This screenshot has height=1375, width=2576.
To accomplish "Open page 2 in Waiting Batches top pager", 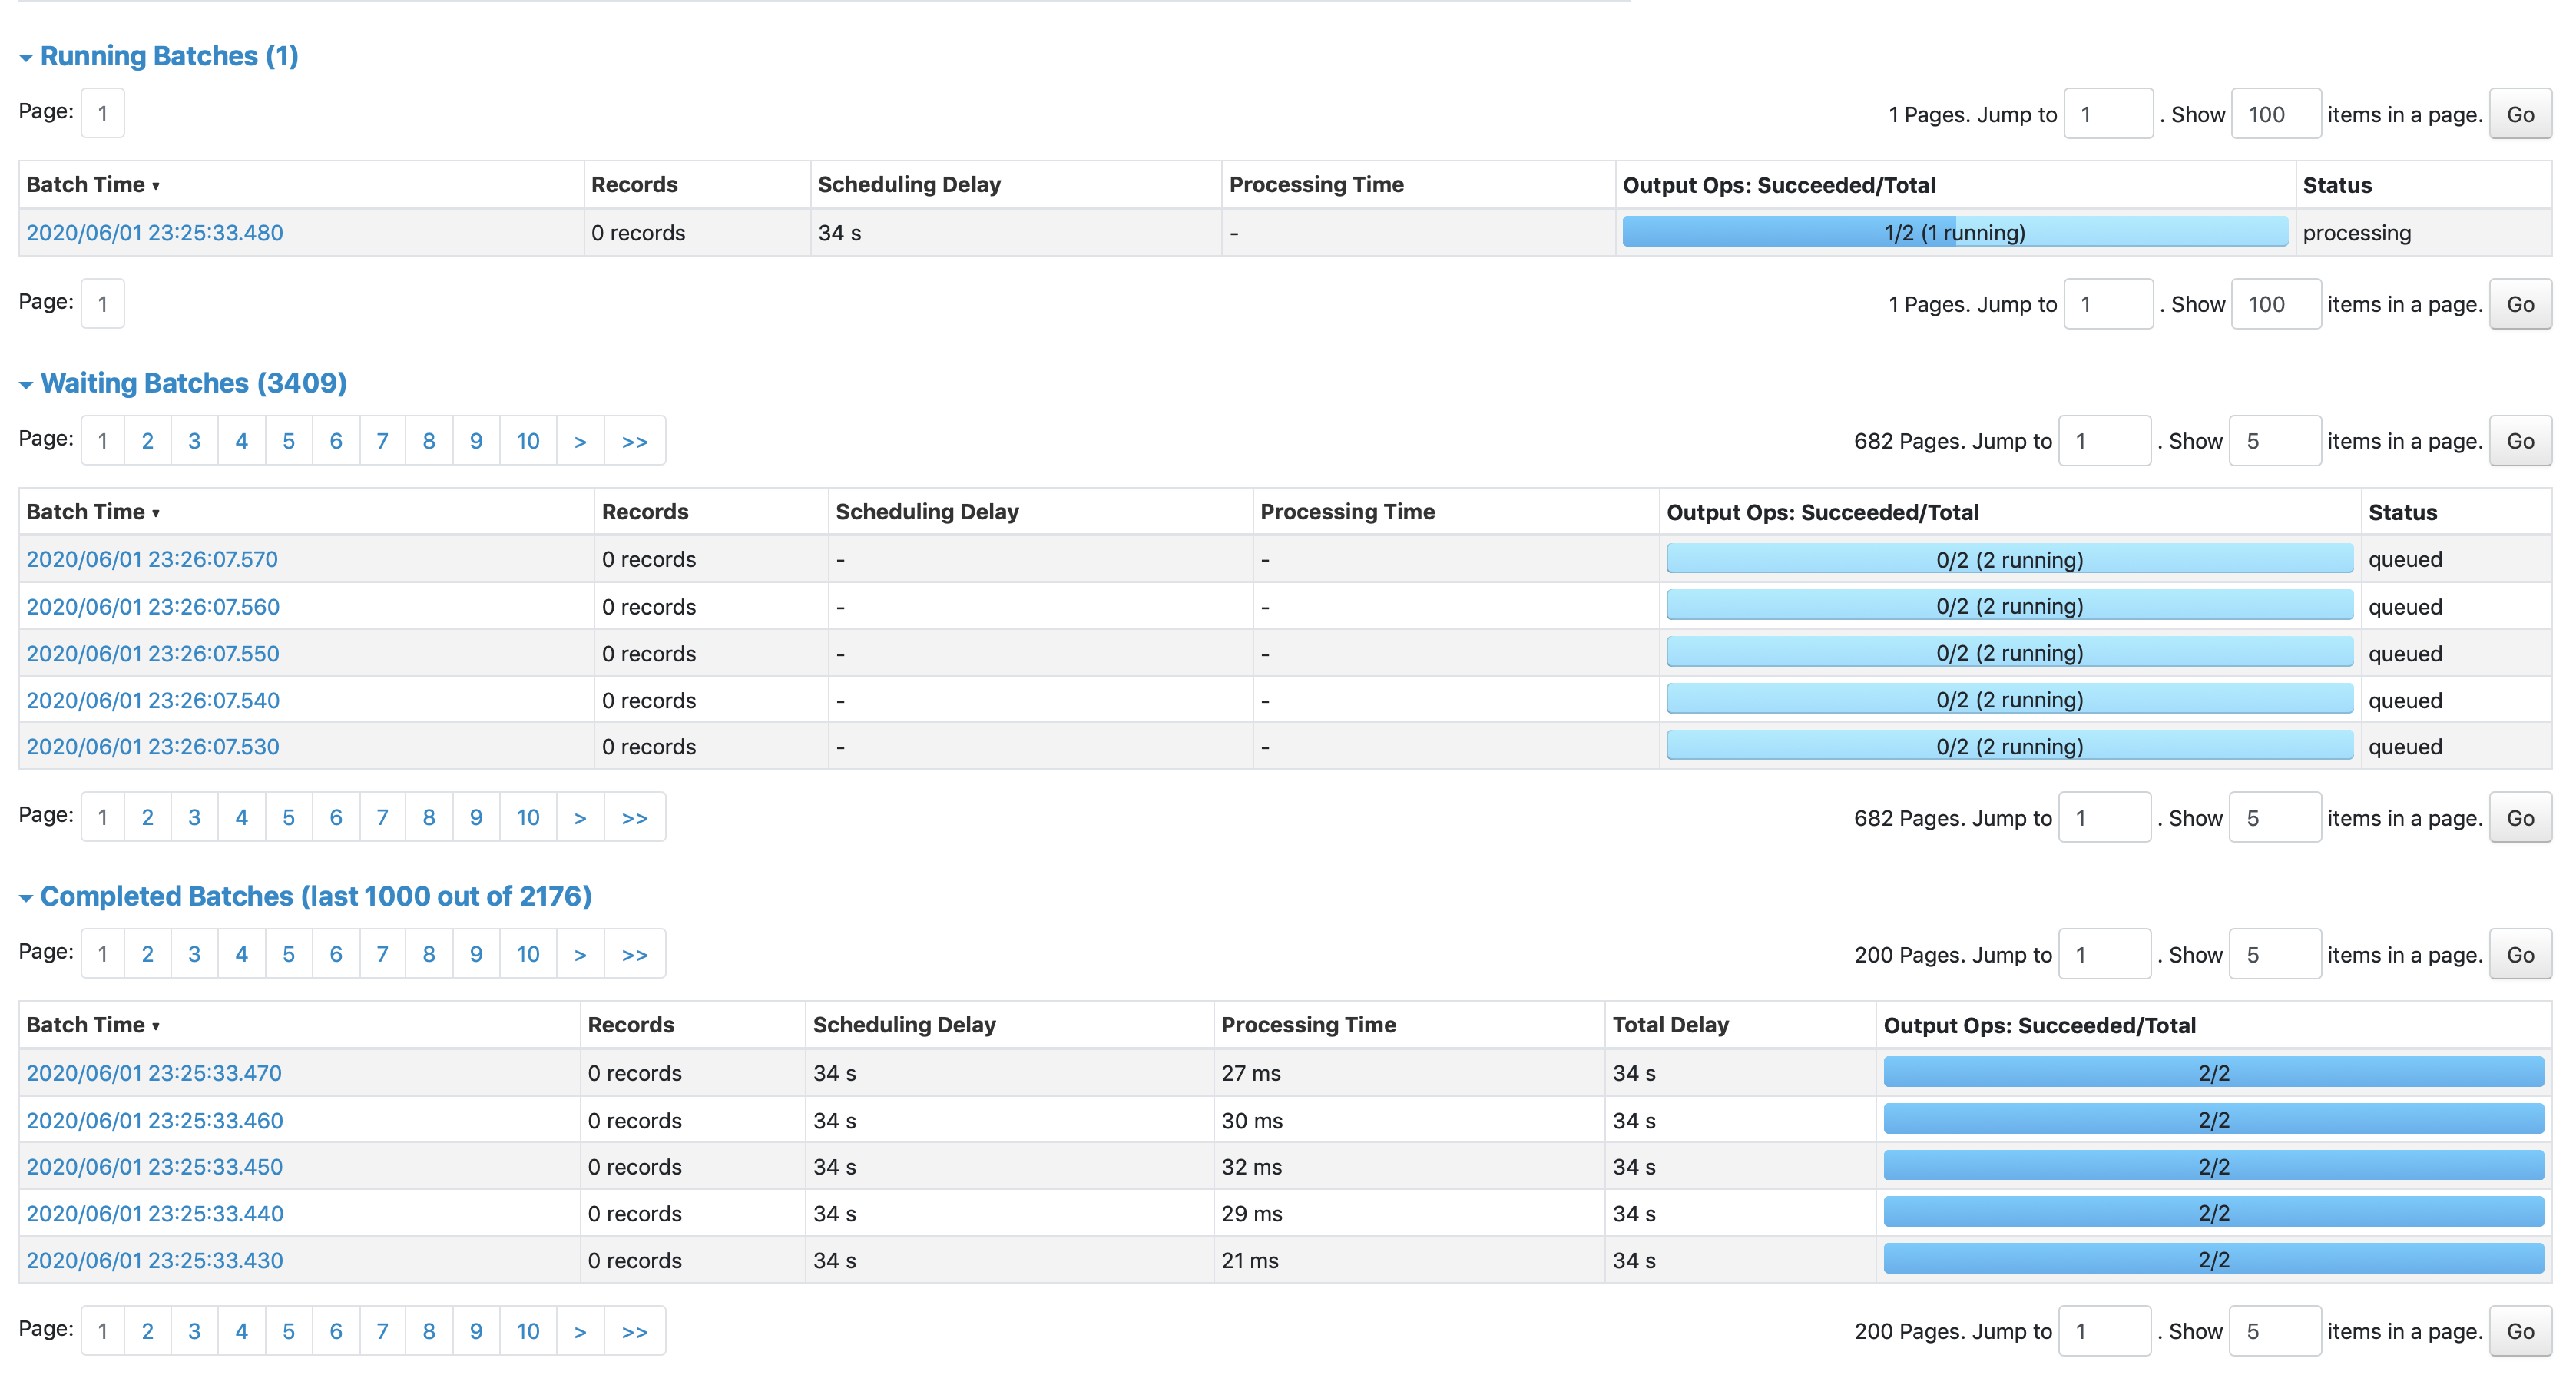I will coord(148,441).
